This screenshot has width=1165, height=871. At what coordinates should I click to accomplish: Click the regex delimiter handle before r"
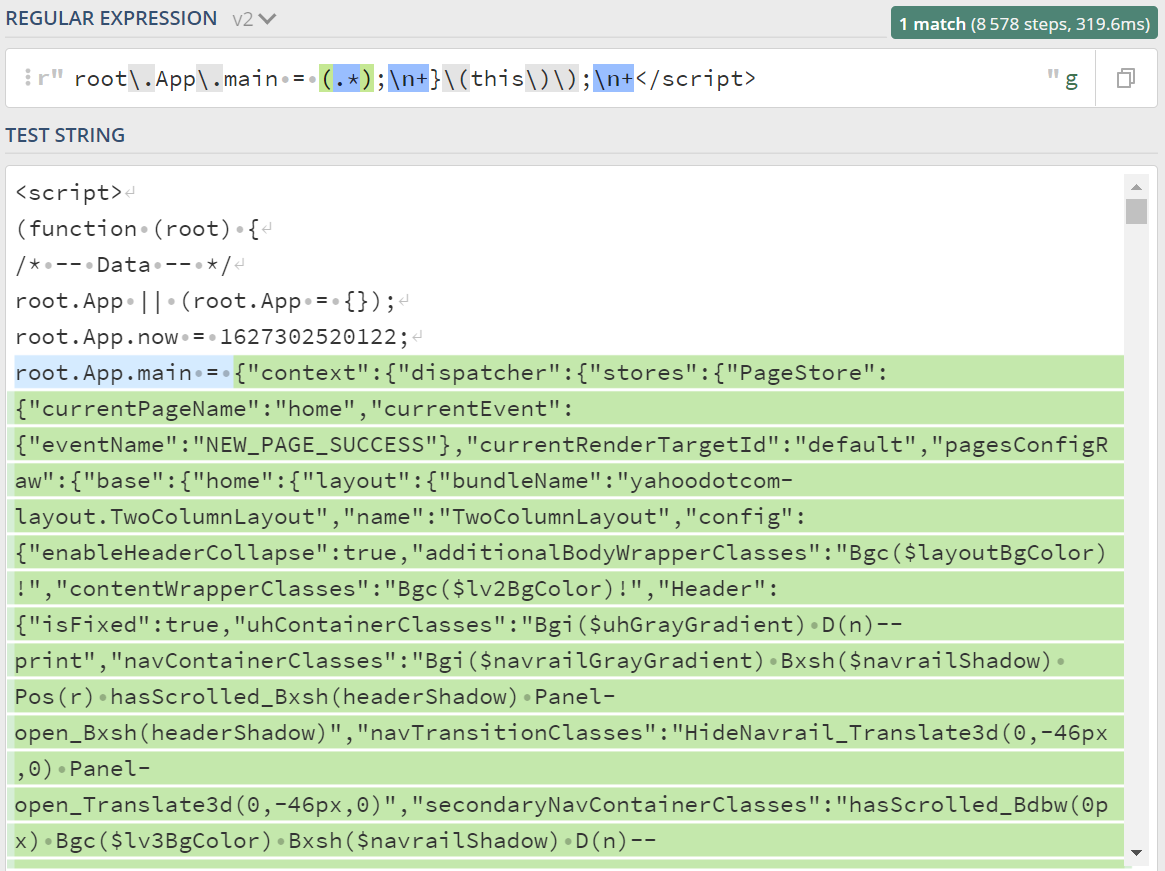coord(27,78)
